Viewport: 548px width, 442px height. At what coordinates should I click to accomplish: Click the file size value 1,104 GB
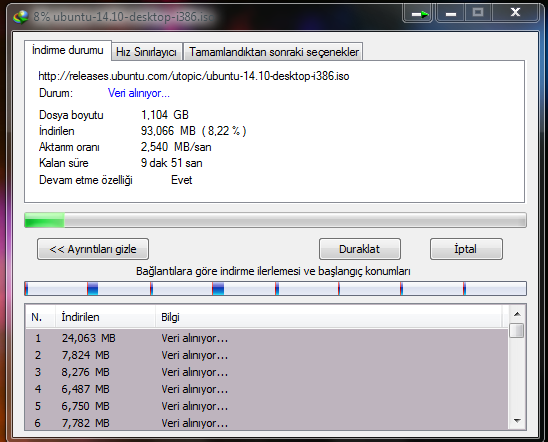(x=165, y=115)
